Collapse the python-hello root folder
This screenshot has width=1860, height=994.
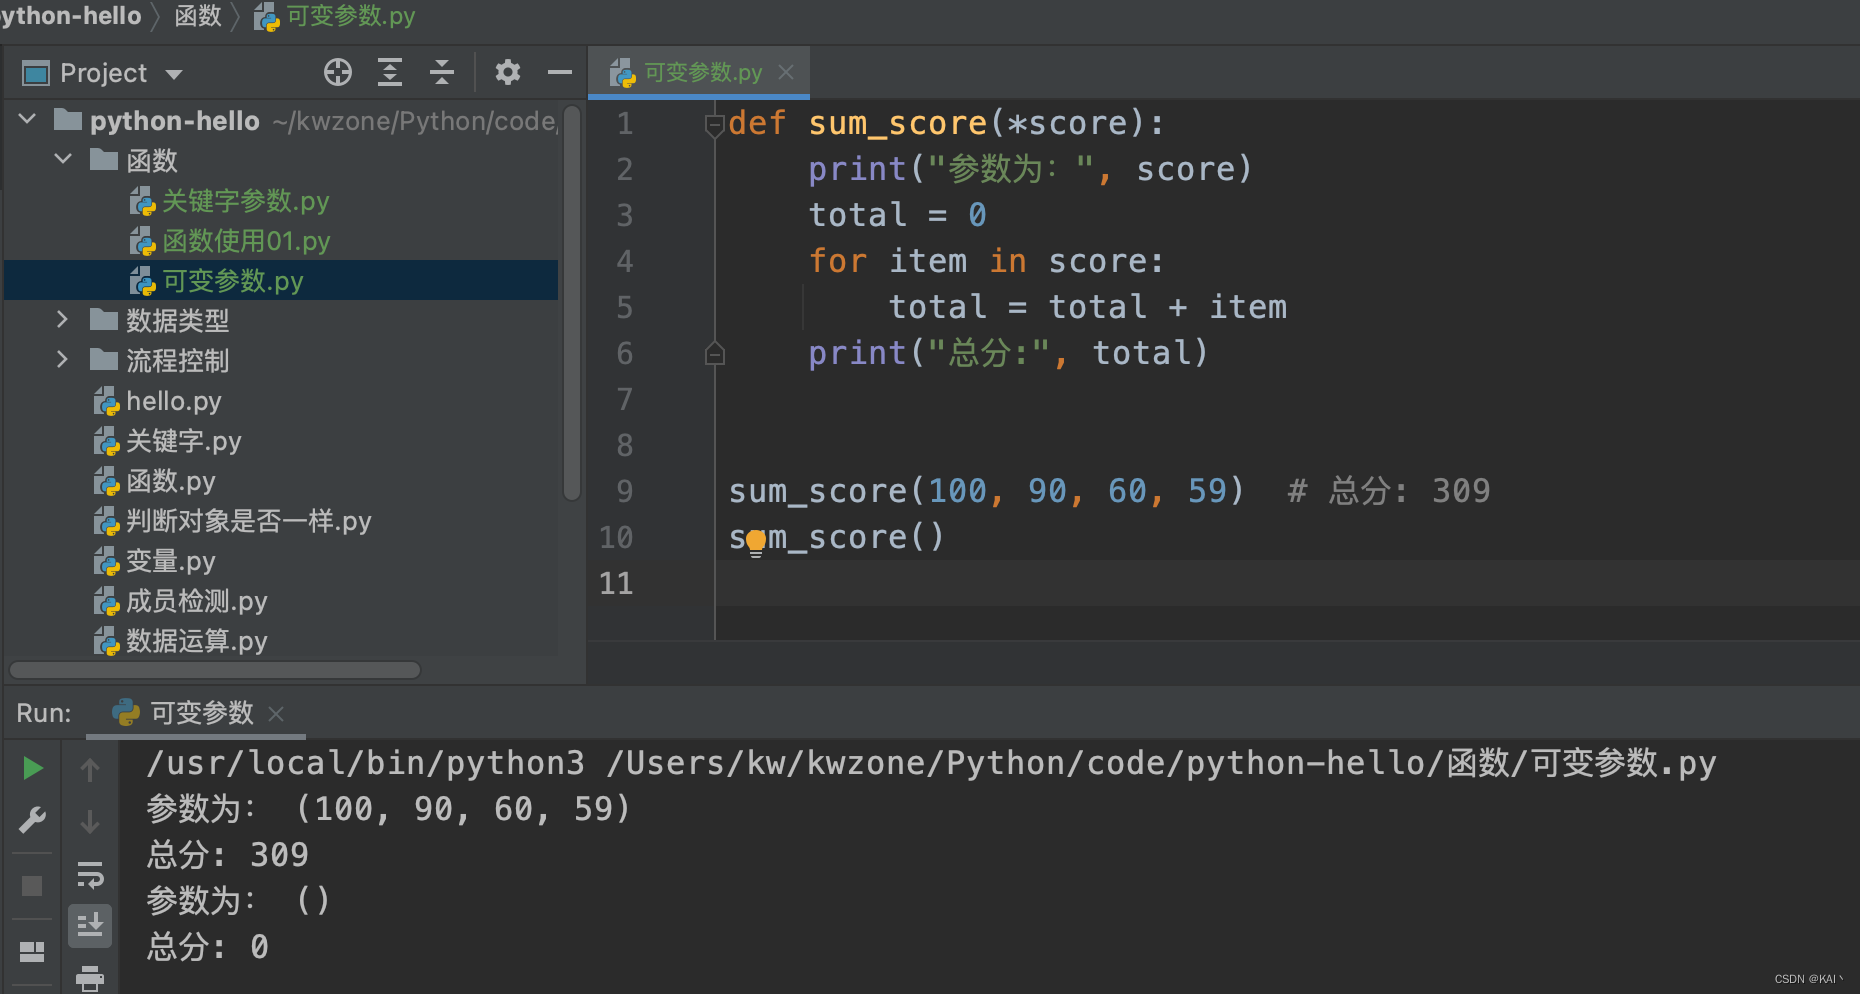point(28,119)
